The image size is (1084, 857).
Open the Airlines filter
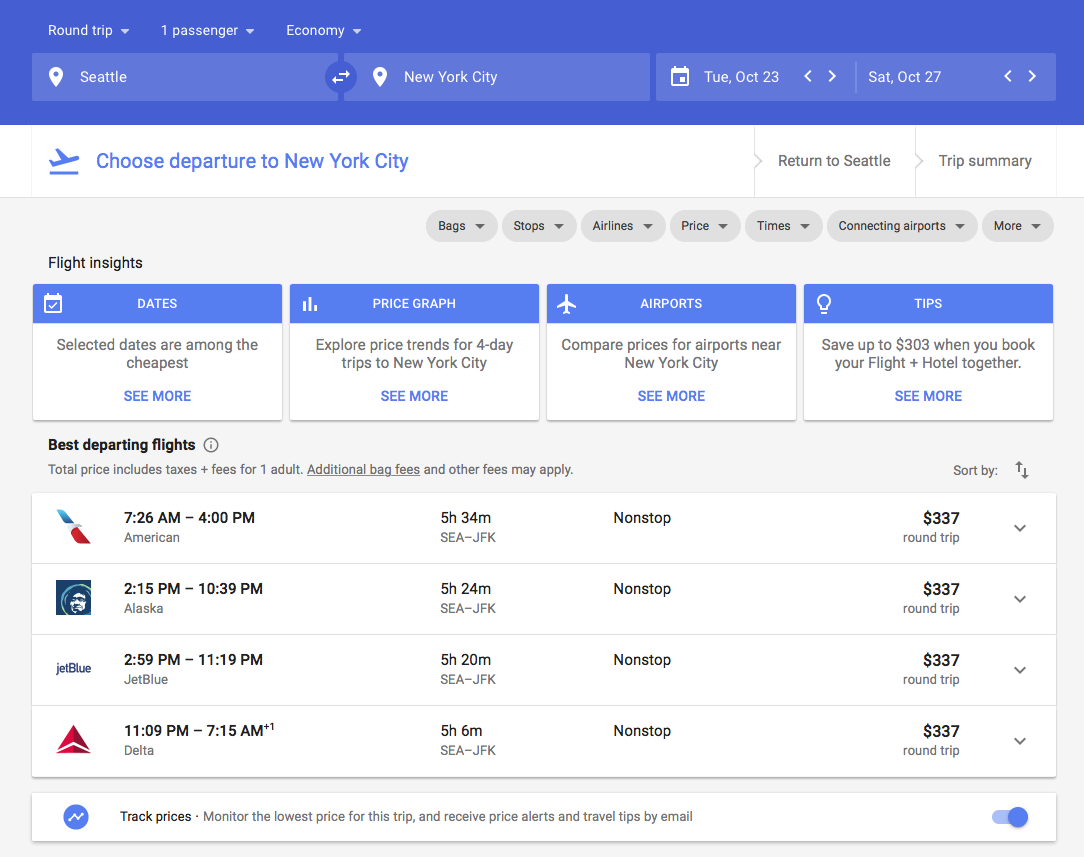pyautogui.click(x=623, y=226)
